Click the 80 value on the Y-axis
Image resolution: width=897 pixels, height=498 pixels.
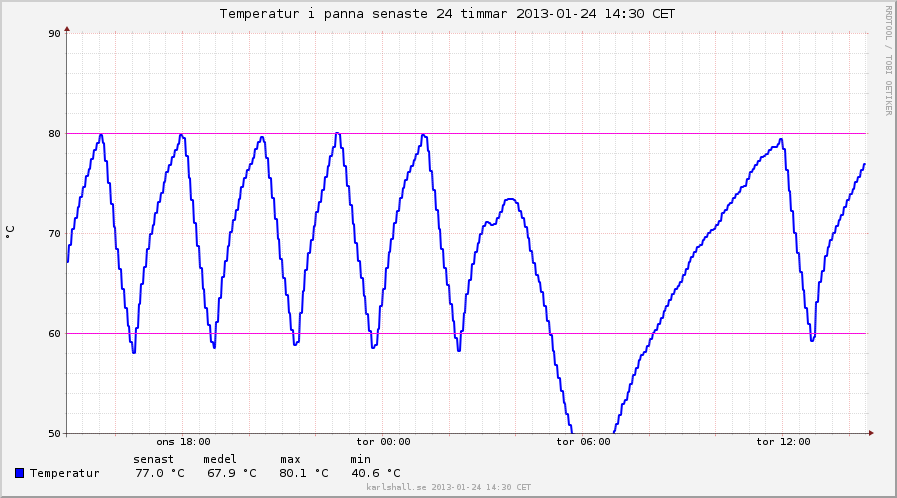[54, 134]
